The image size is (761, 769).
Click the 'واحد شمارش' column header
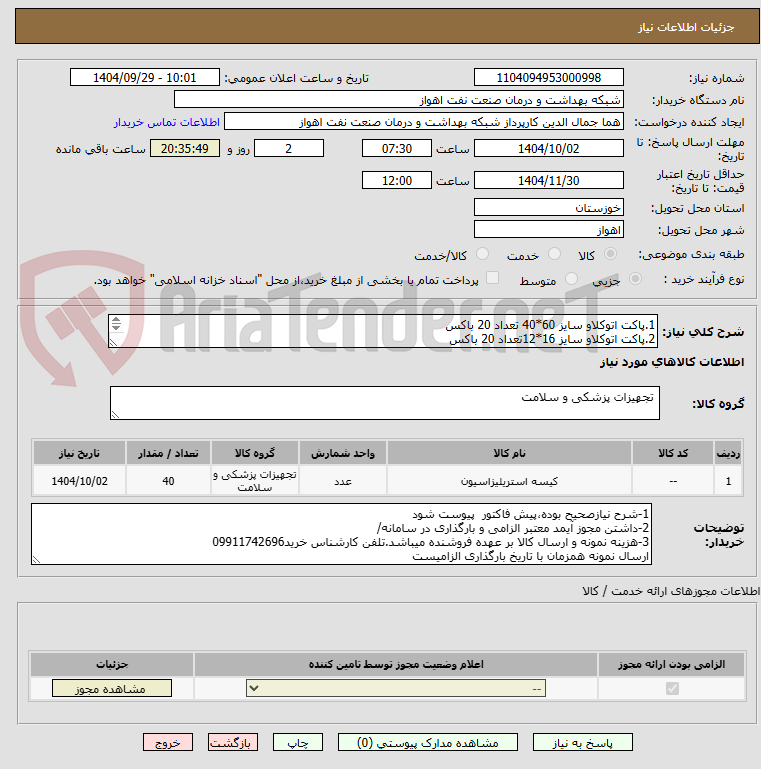343,453
